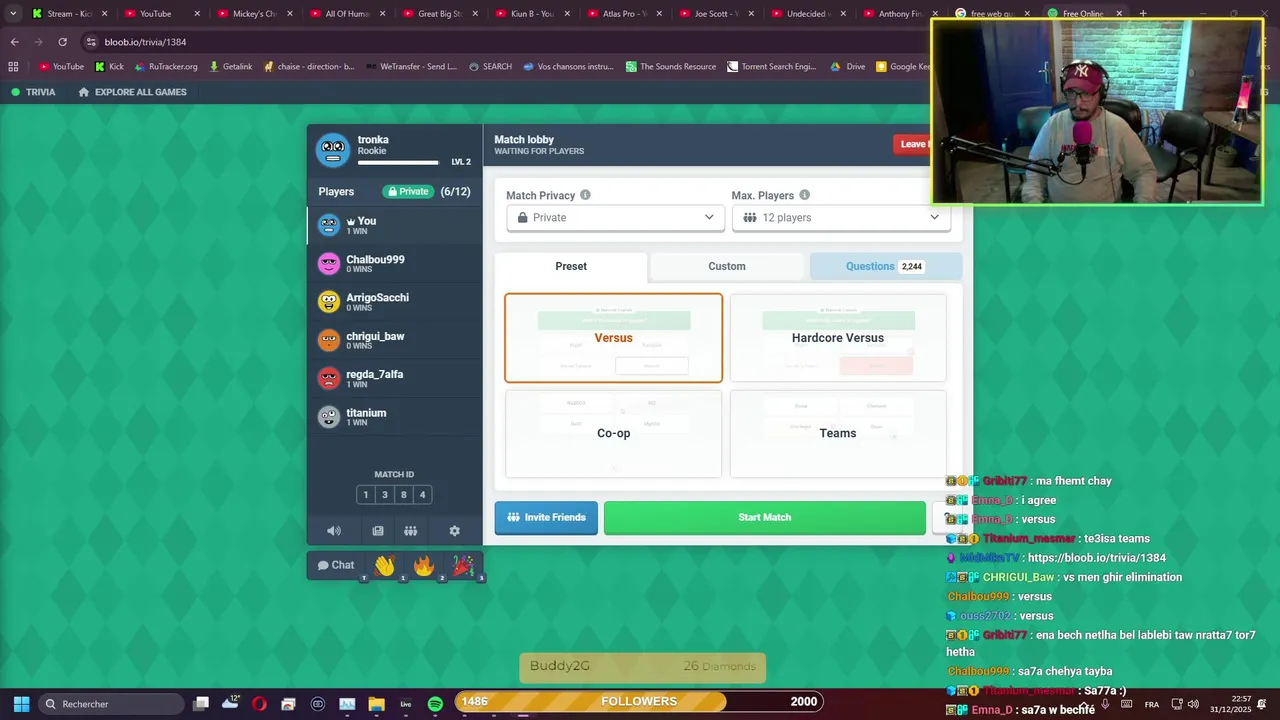This screenshot has height=720, width=1280.
Task: Open the lobby settings gear icon
Action: point(454,531)
